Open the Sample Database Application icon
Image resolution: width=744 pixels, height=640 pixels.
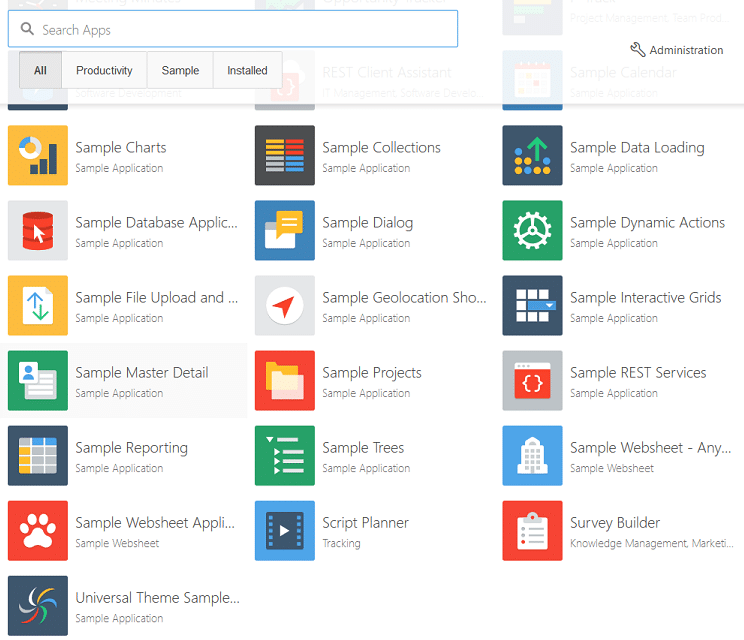(38, 230)
